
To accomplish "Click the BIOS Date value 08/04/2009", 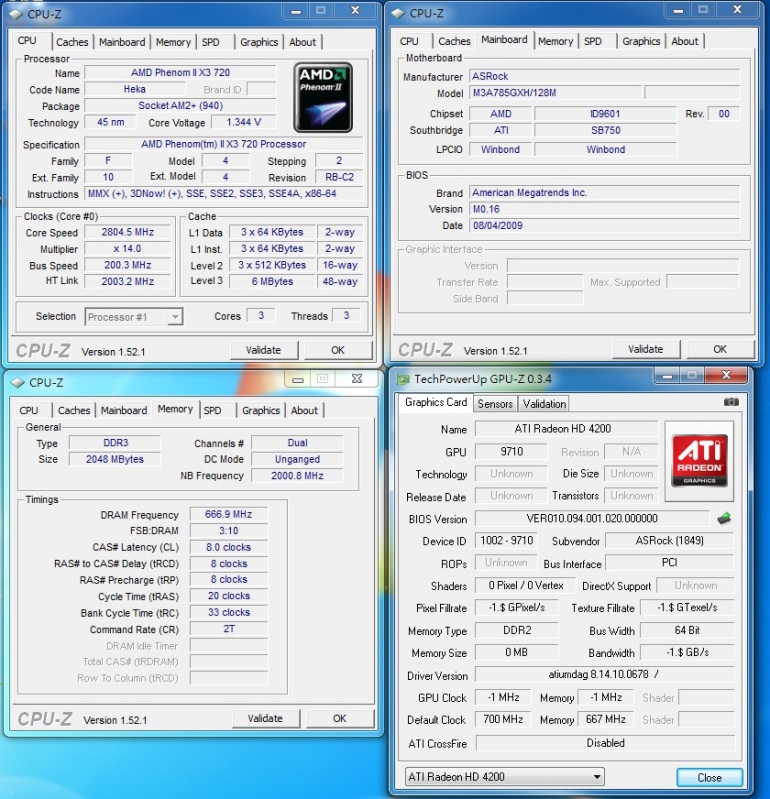I will 604,226.
